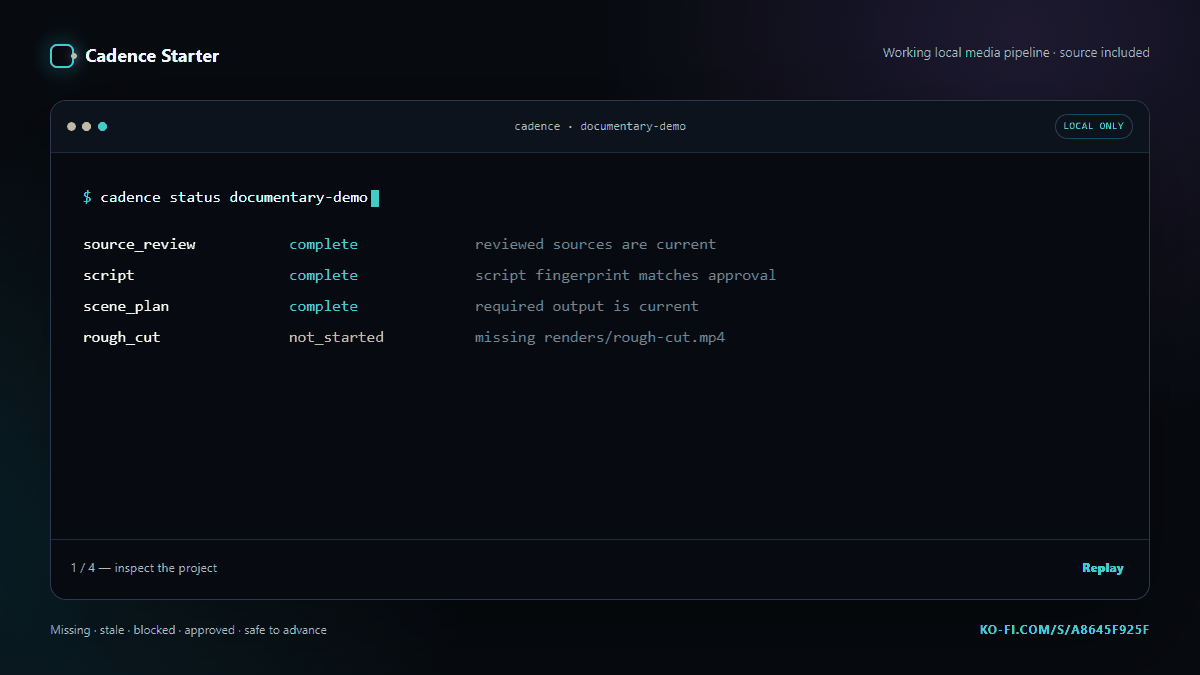The width and height of the screenshot is (1200, 675).
Task: Click the 'Missing · stale · blocked · approved' footer text
Action: click(142, 630)
